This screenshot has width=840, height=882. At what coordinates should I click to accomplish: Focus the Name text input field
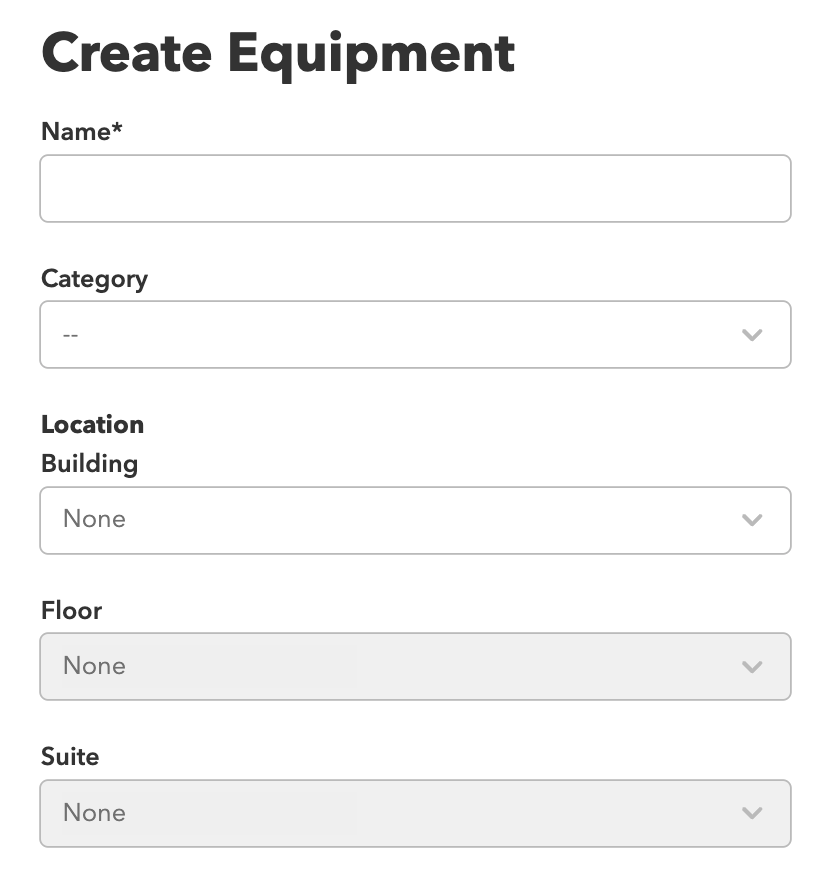[x=415, y=188]
